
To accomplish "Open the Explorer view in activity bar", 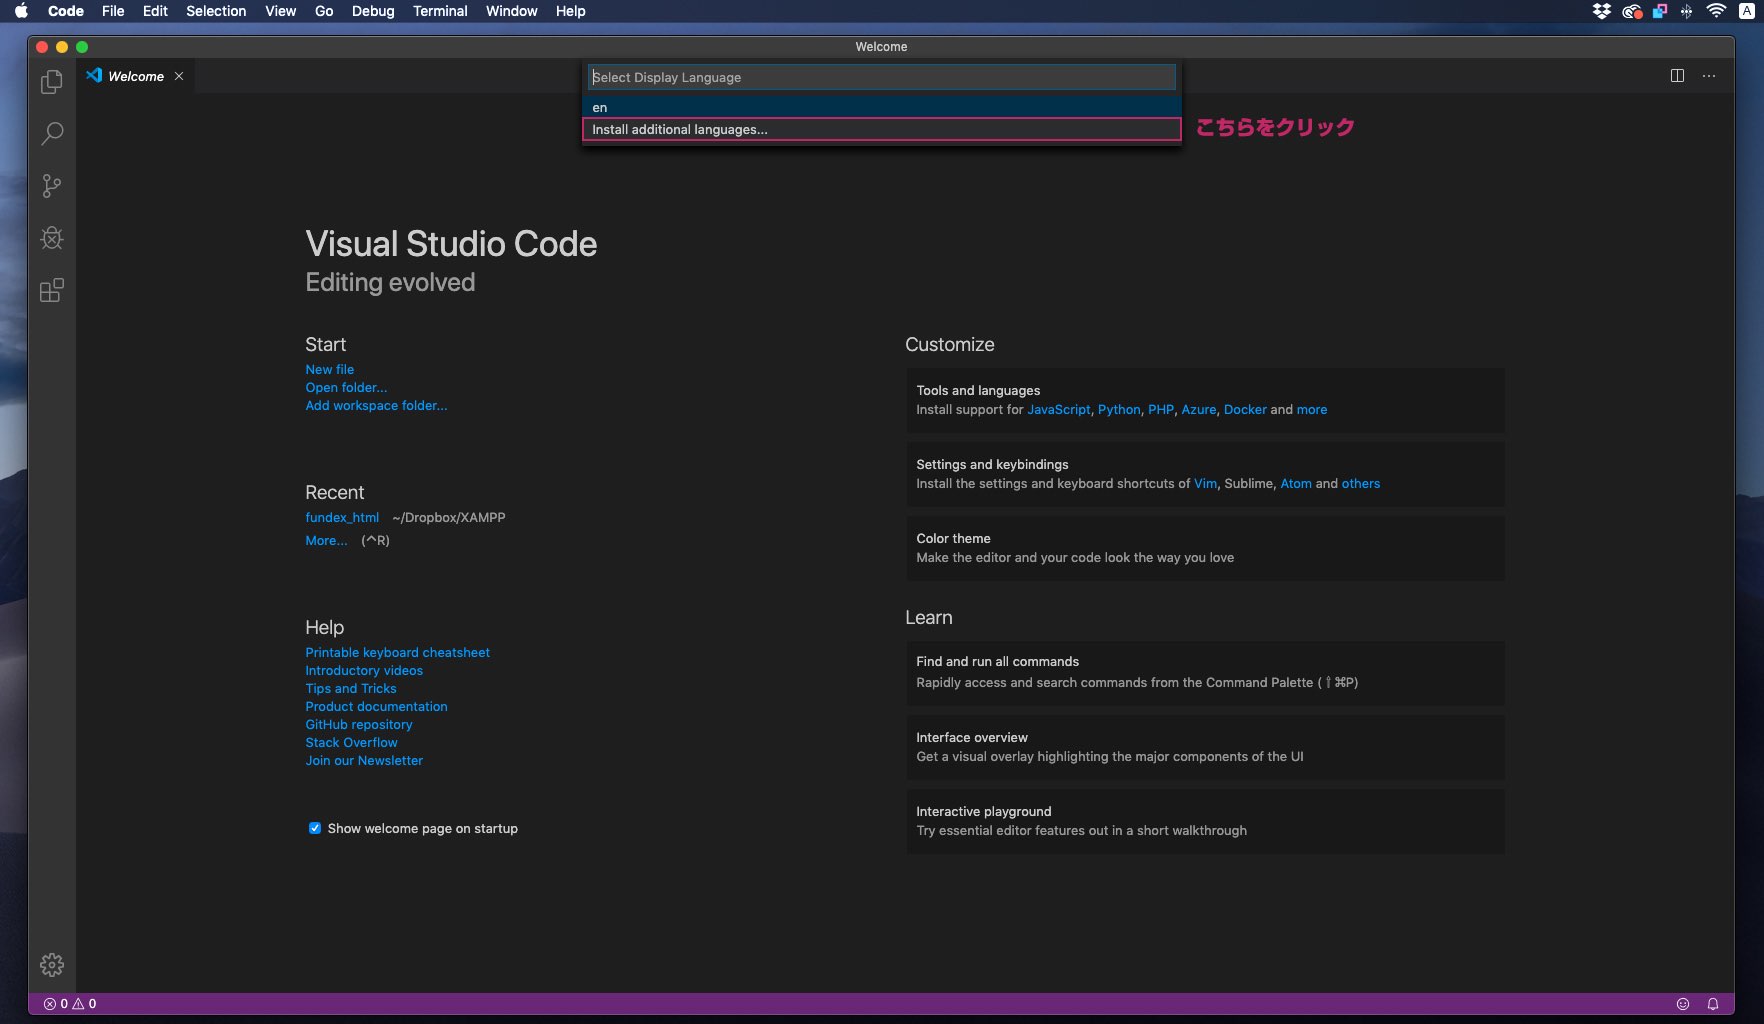I will 52,82.
